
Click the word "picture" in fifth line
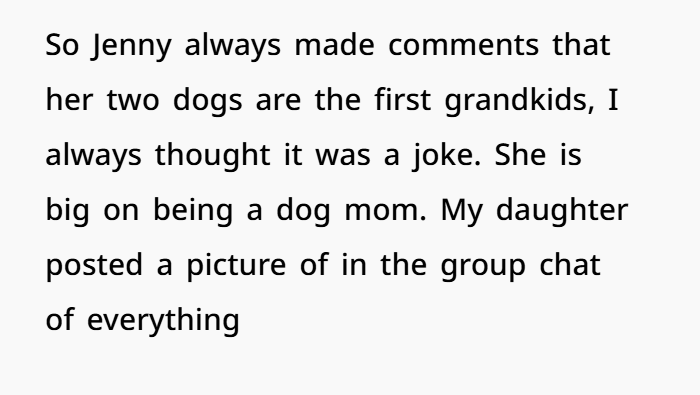[x=236, y=266]
